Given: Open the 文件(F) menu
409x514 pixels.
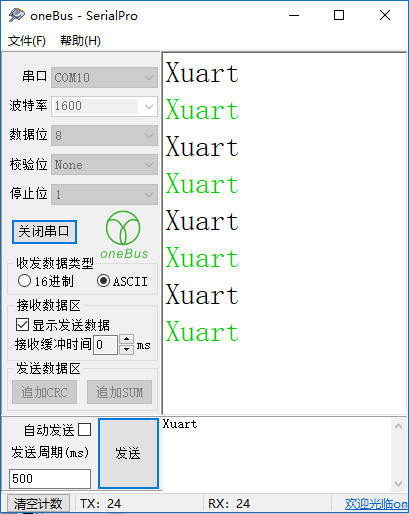Looking at the screenshot, I should 27,41.
